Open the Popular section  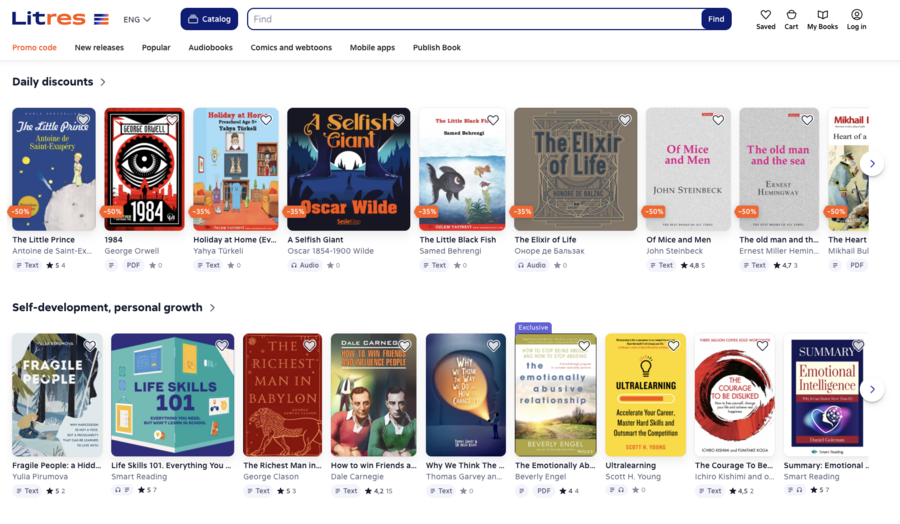tap(156, 48)
